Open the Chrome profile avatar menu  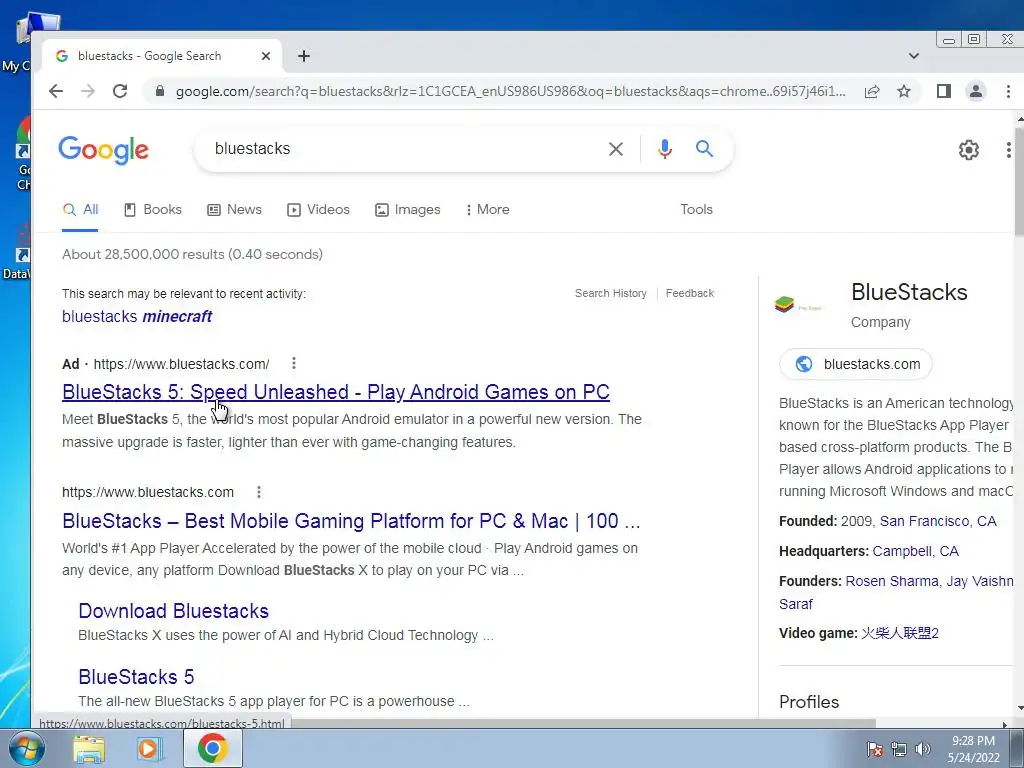[976, 91]
